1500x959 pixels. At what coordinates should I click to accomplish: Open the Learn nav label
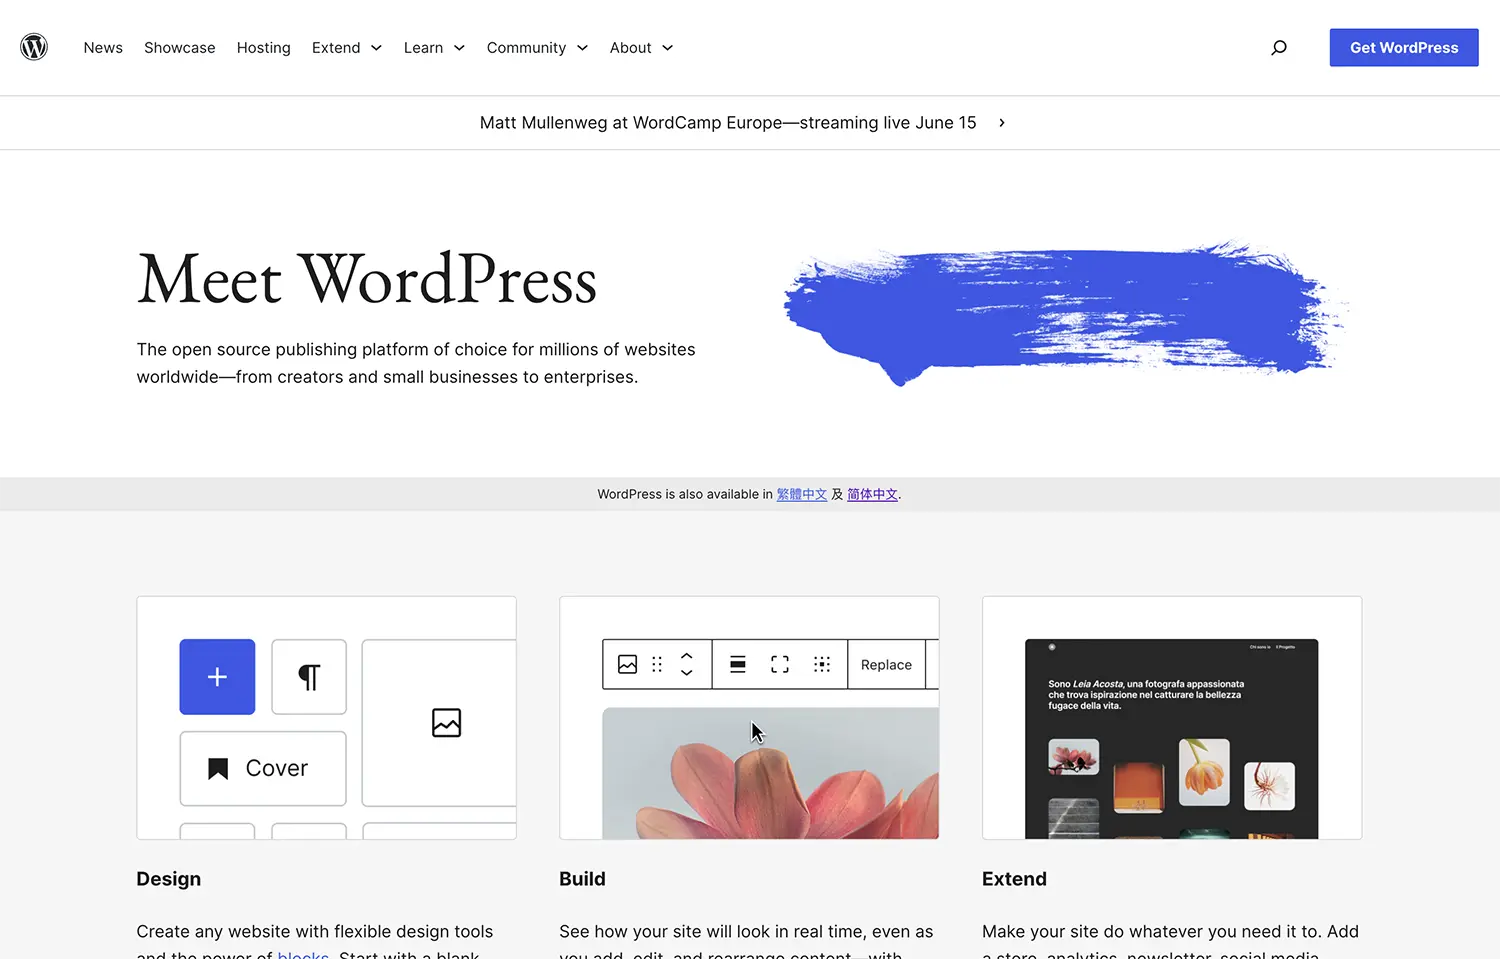(424, 48)
